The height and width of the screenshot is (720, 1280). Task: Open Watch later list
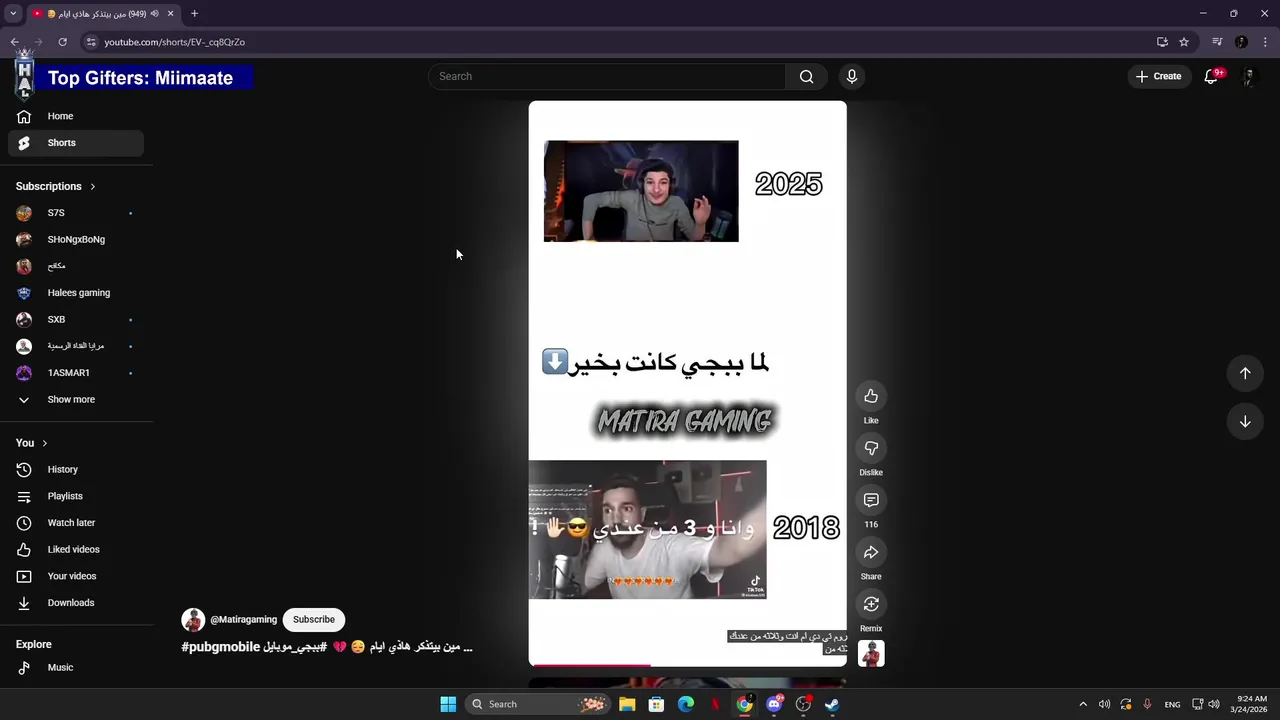76,523
